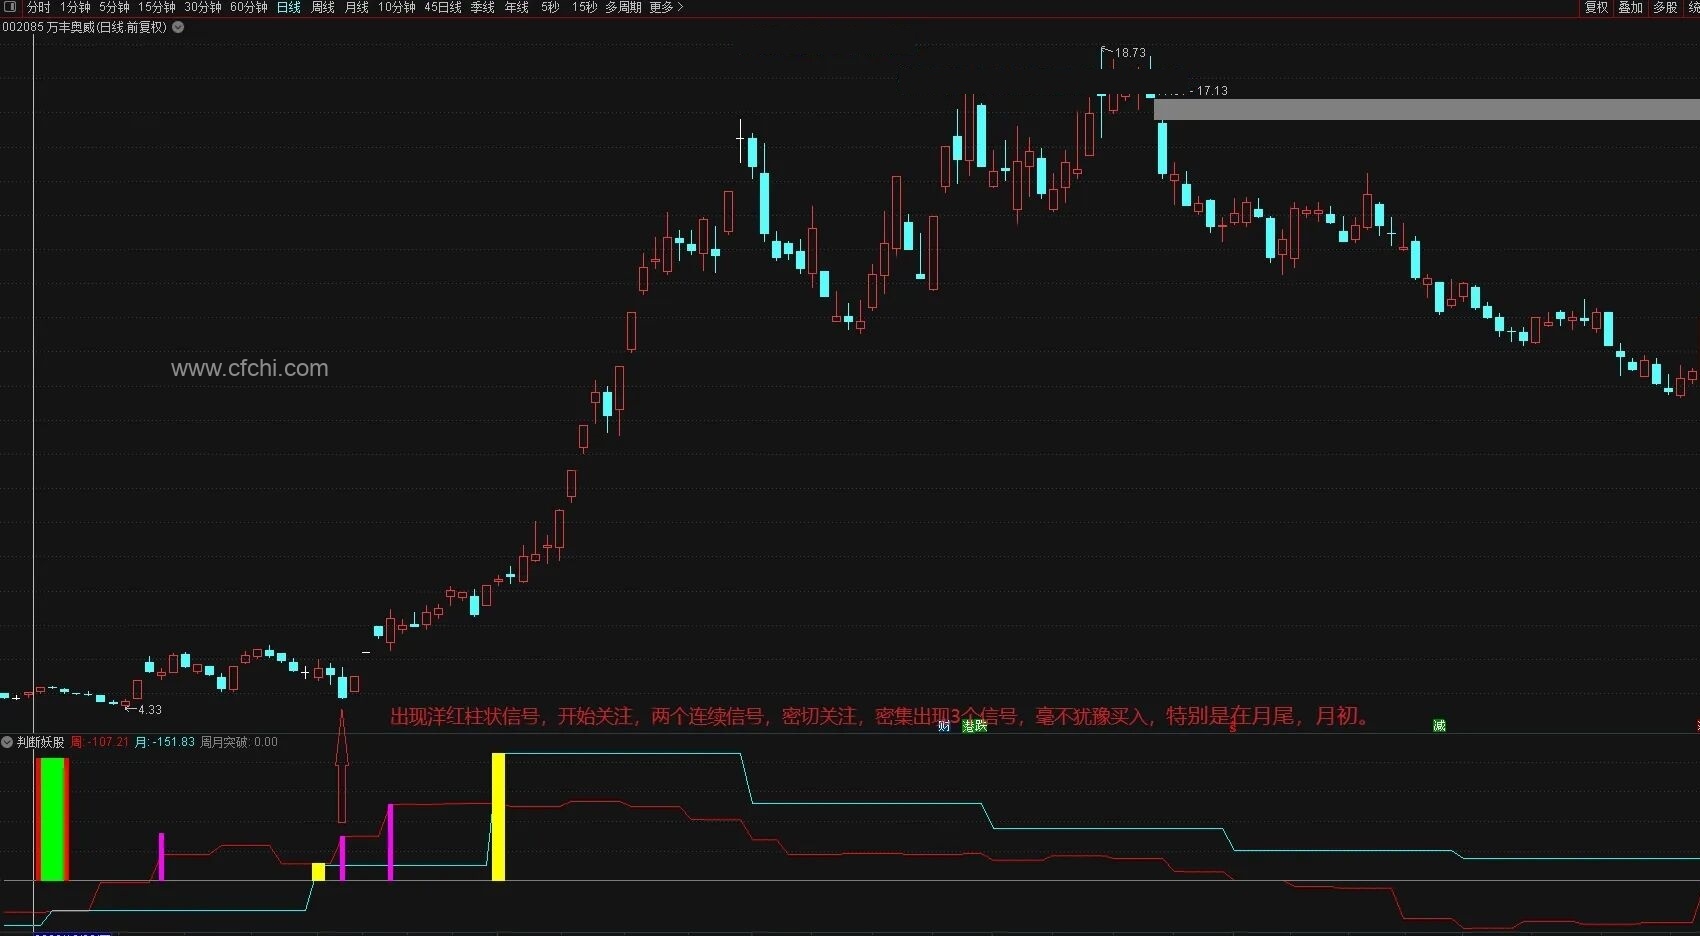The image size is (1700, 936).
Task: Click the 港跌 green marker icon
Action: point(975,726)
